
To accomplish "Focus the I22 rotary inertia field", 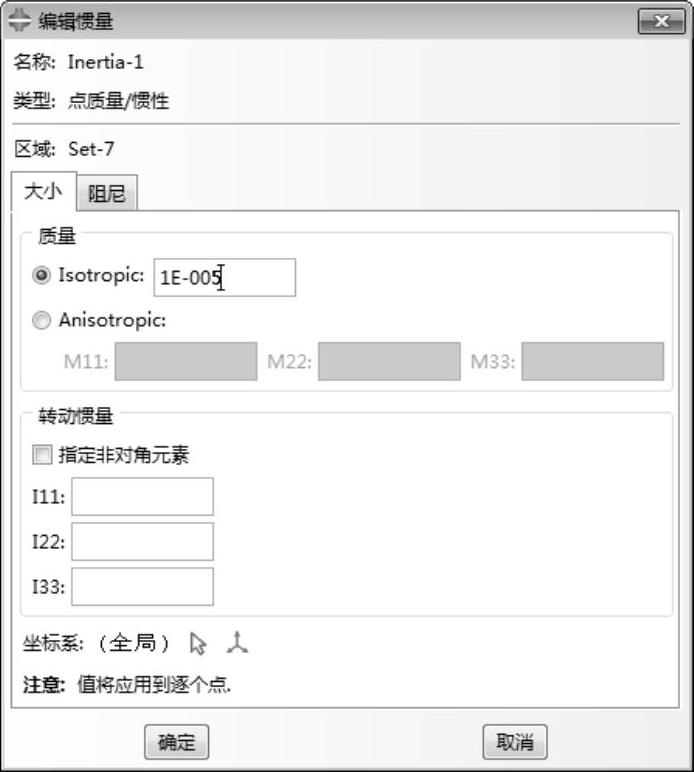I will [x=142, y=542].
